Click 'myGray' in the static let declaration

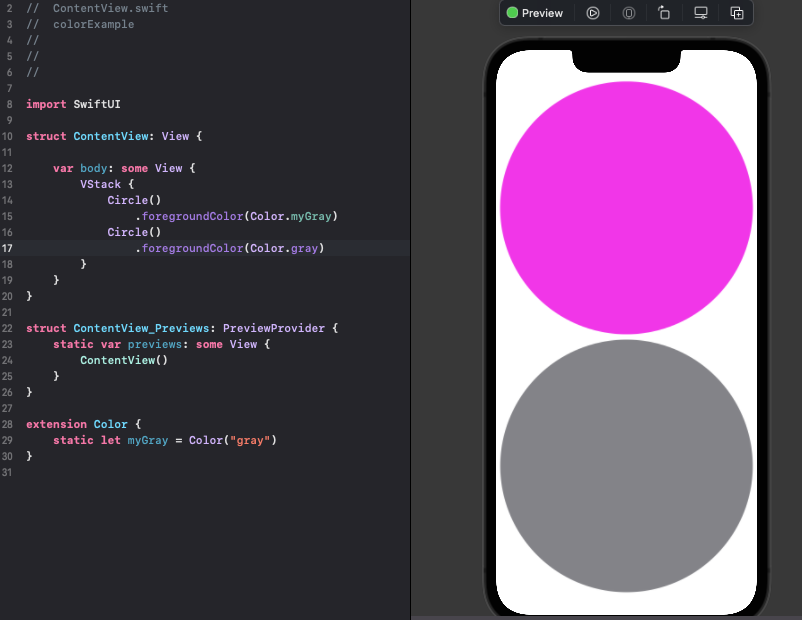point(147,440)
